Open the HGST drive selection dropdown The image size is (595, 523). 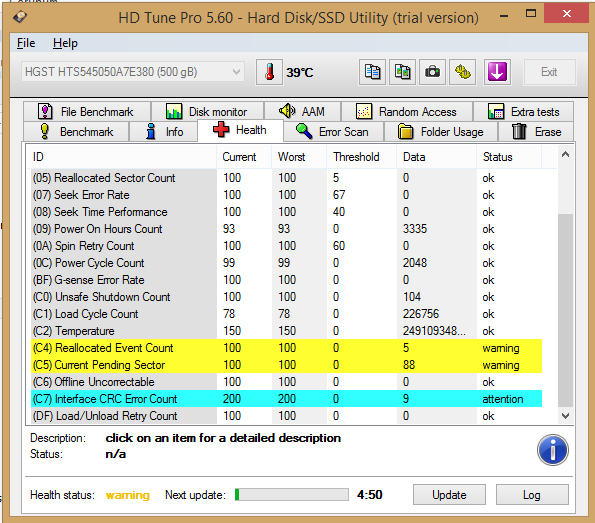[133, 72]
